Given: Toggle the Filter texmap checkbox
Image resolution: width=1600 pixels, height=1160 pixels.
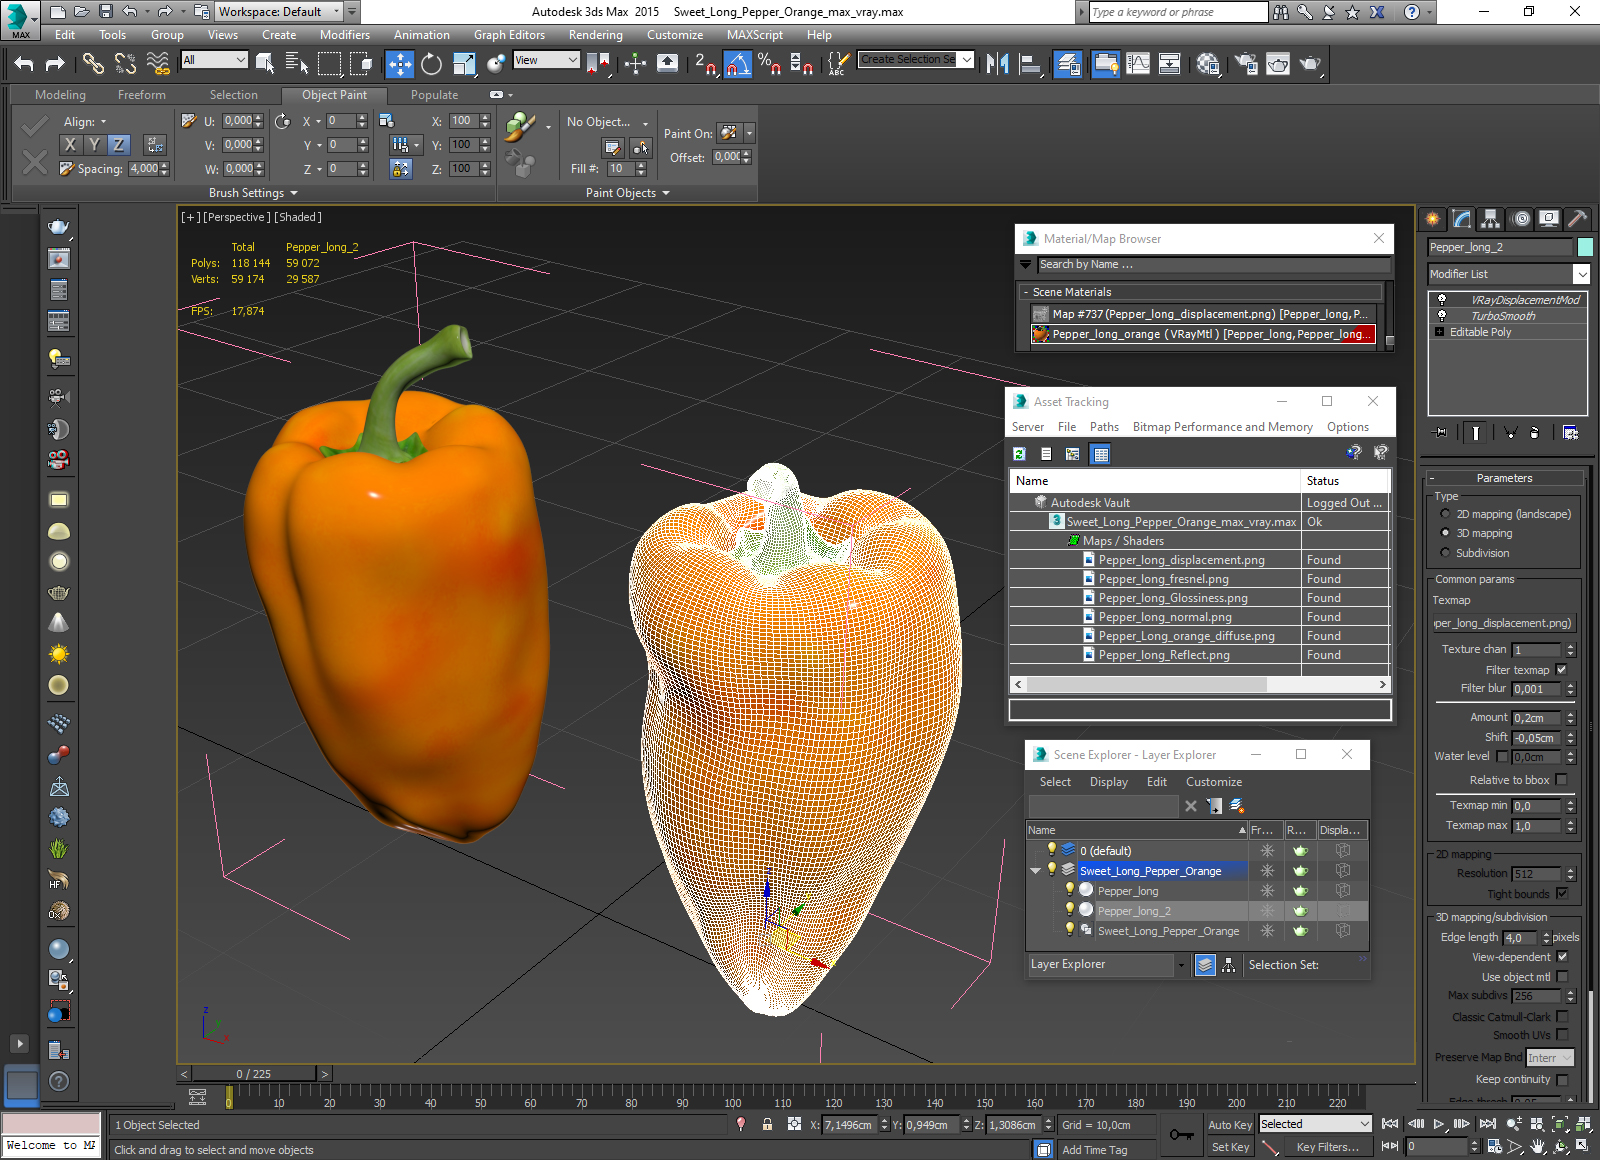Looking at the screenshot, I should point(1562,670).
